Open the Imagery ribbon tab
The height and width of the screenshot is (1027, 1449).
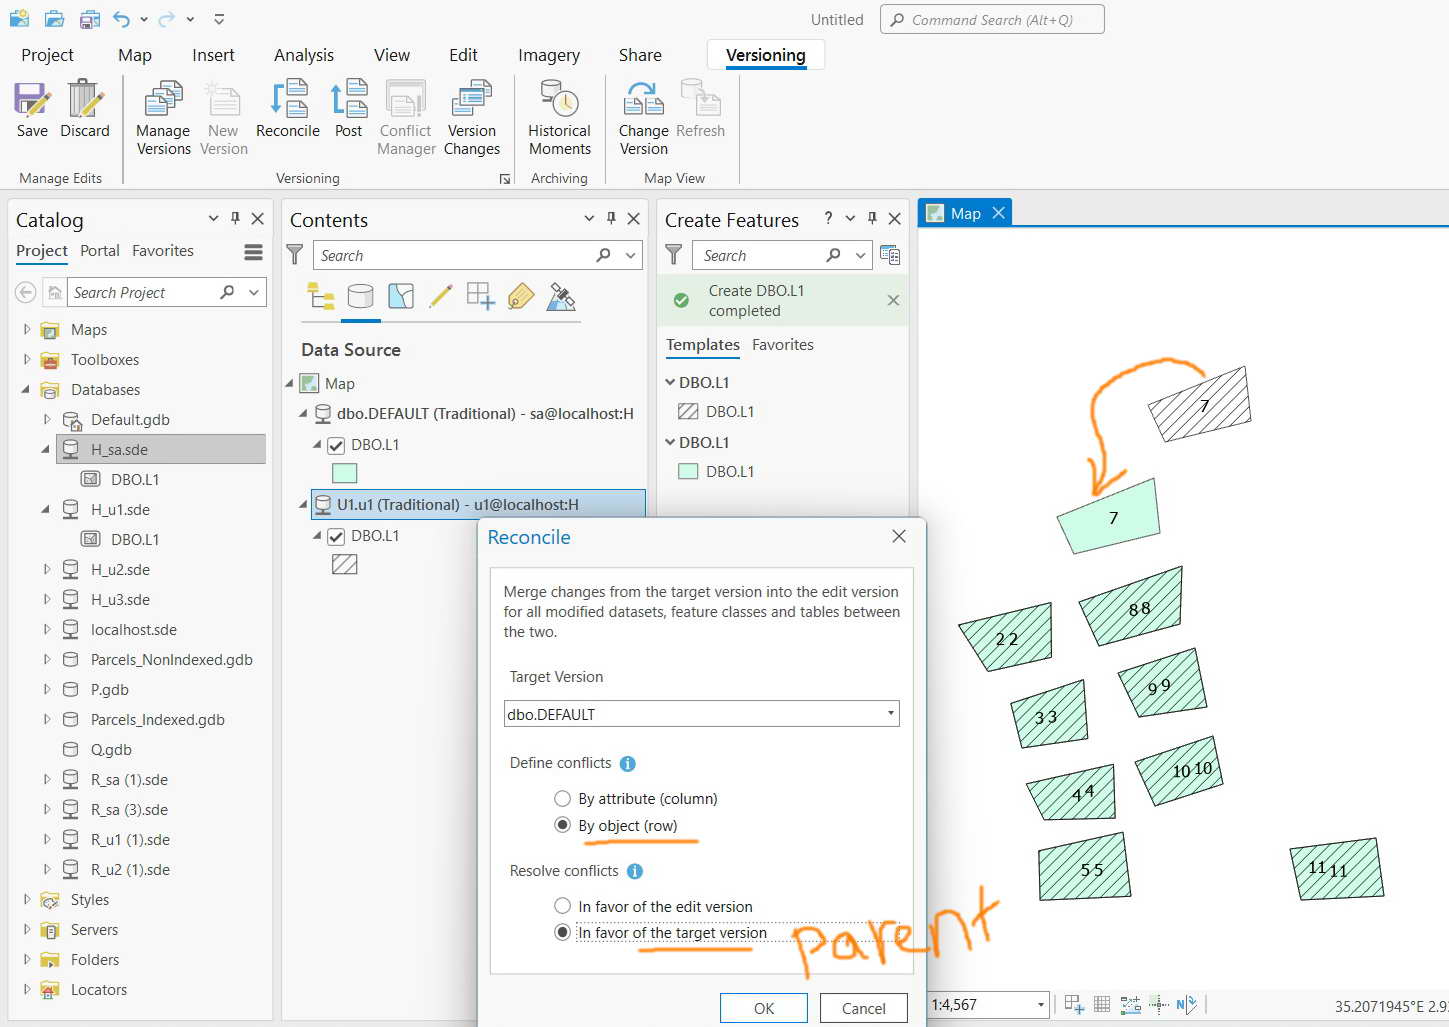click(x=549, y=55)
